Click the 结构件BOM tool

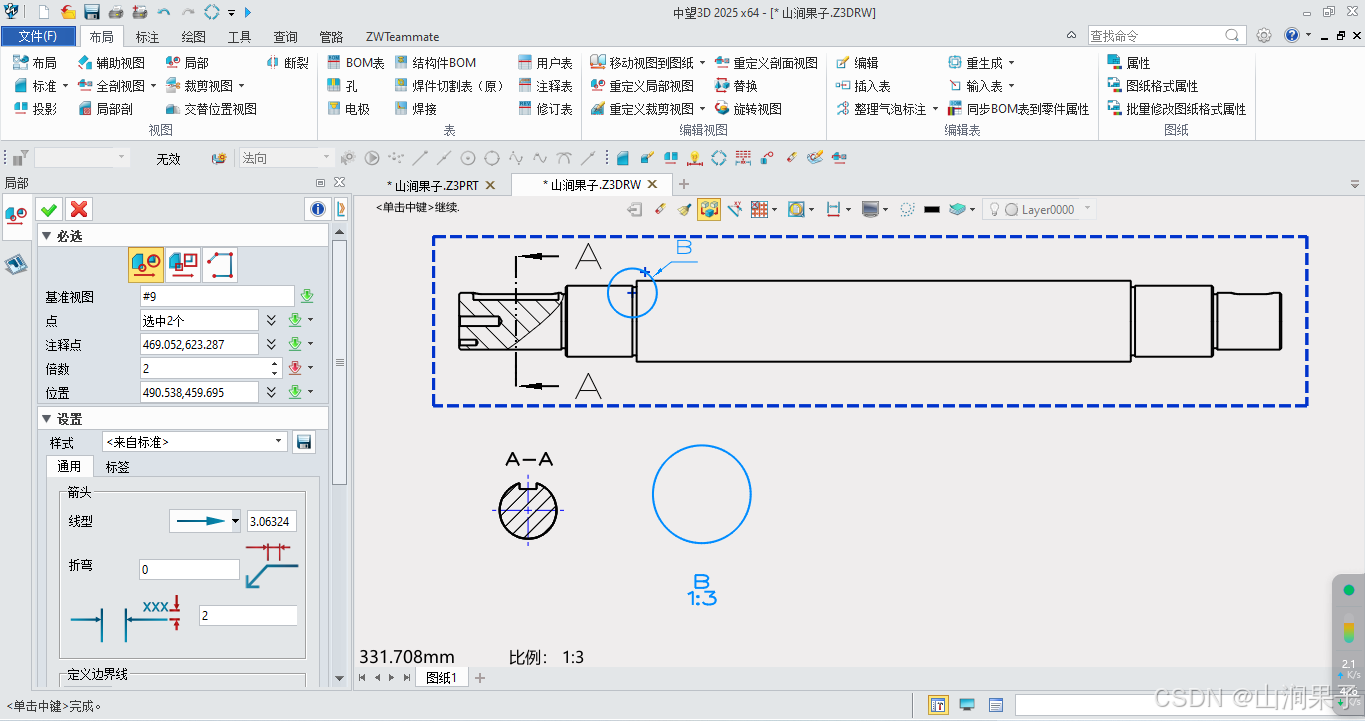[x=436, y=63]
